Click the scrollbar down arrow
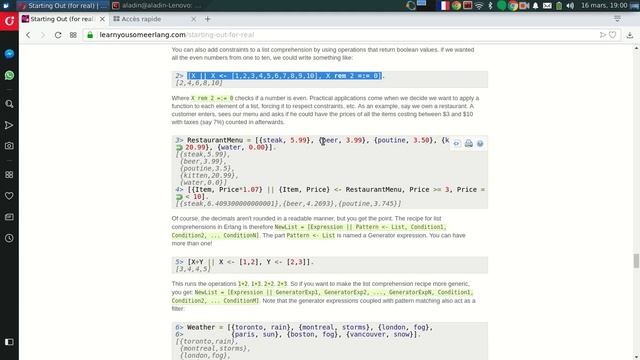640x360 pixels. [636, 357]
